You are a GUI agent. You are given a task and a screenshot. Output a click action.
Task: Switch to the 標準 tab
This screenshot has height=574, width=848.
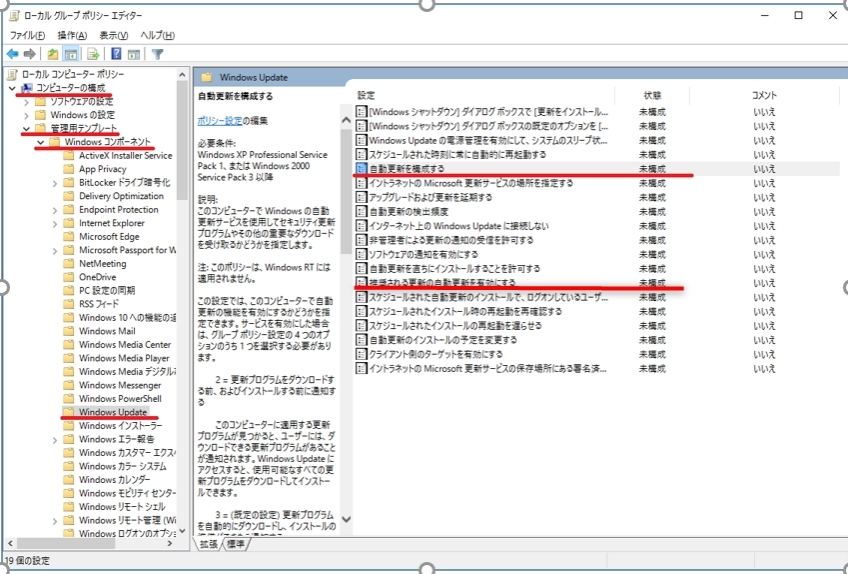236,544
